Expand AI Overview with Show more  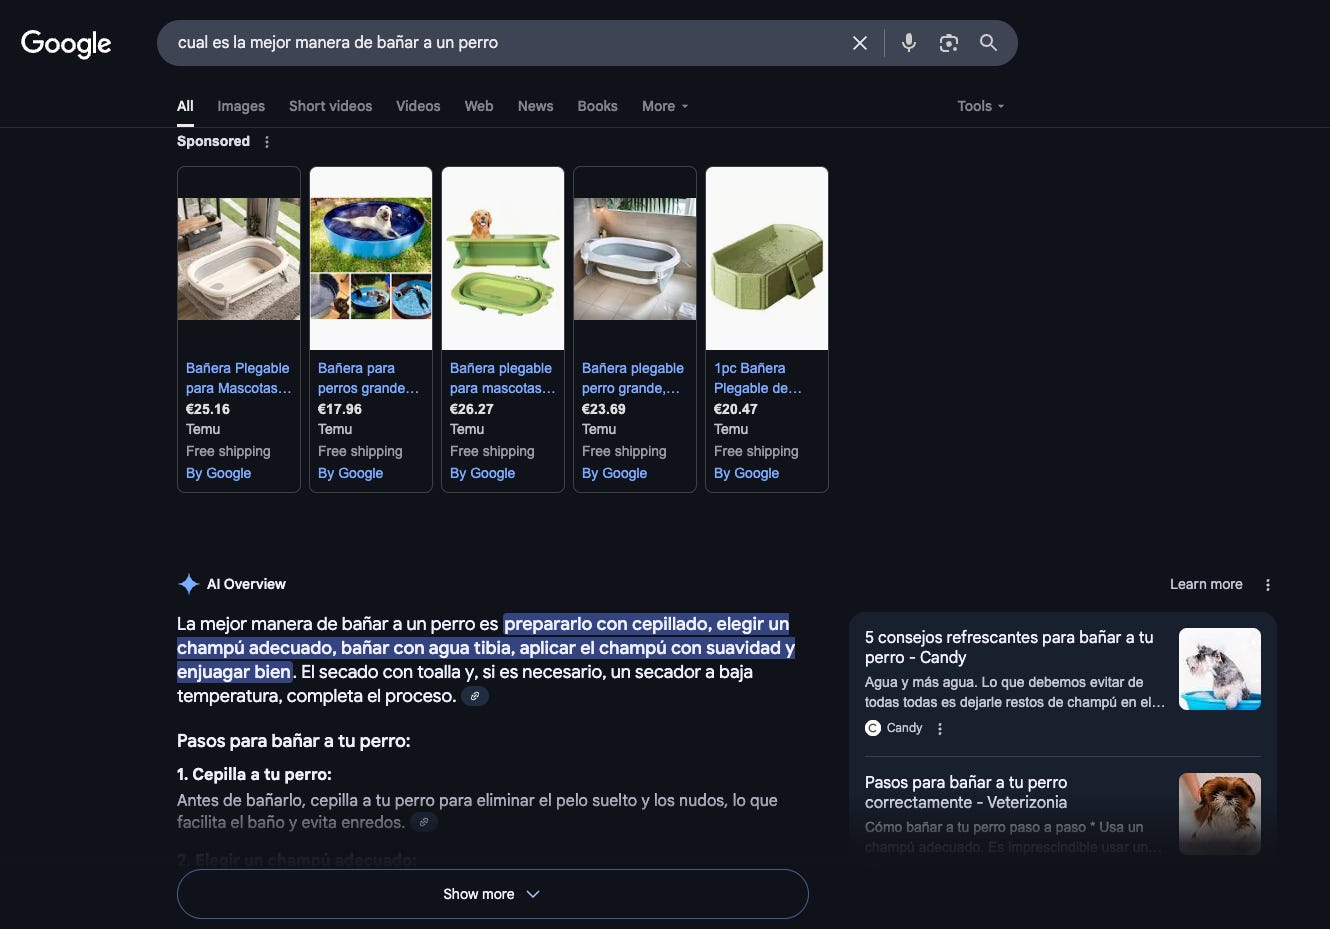[493, 894]
